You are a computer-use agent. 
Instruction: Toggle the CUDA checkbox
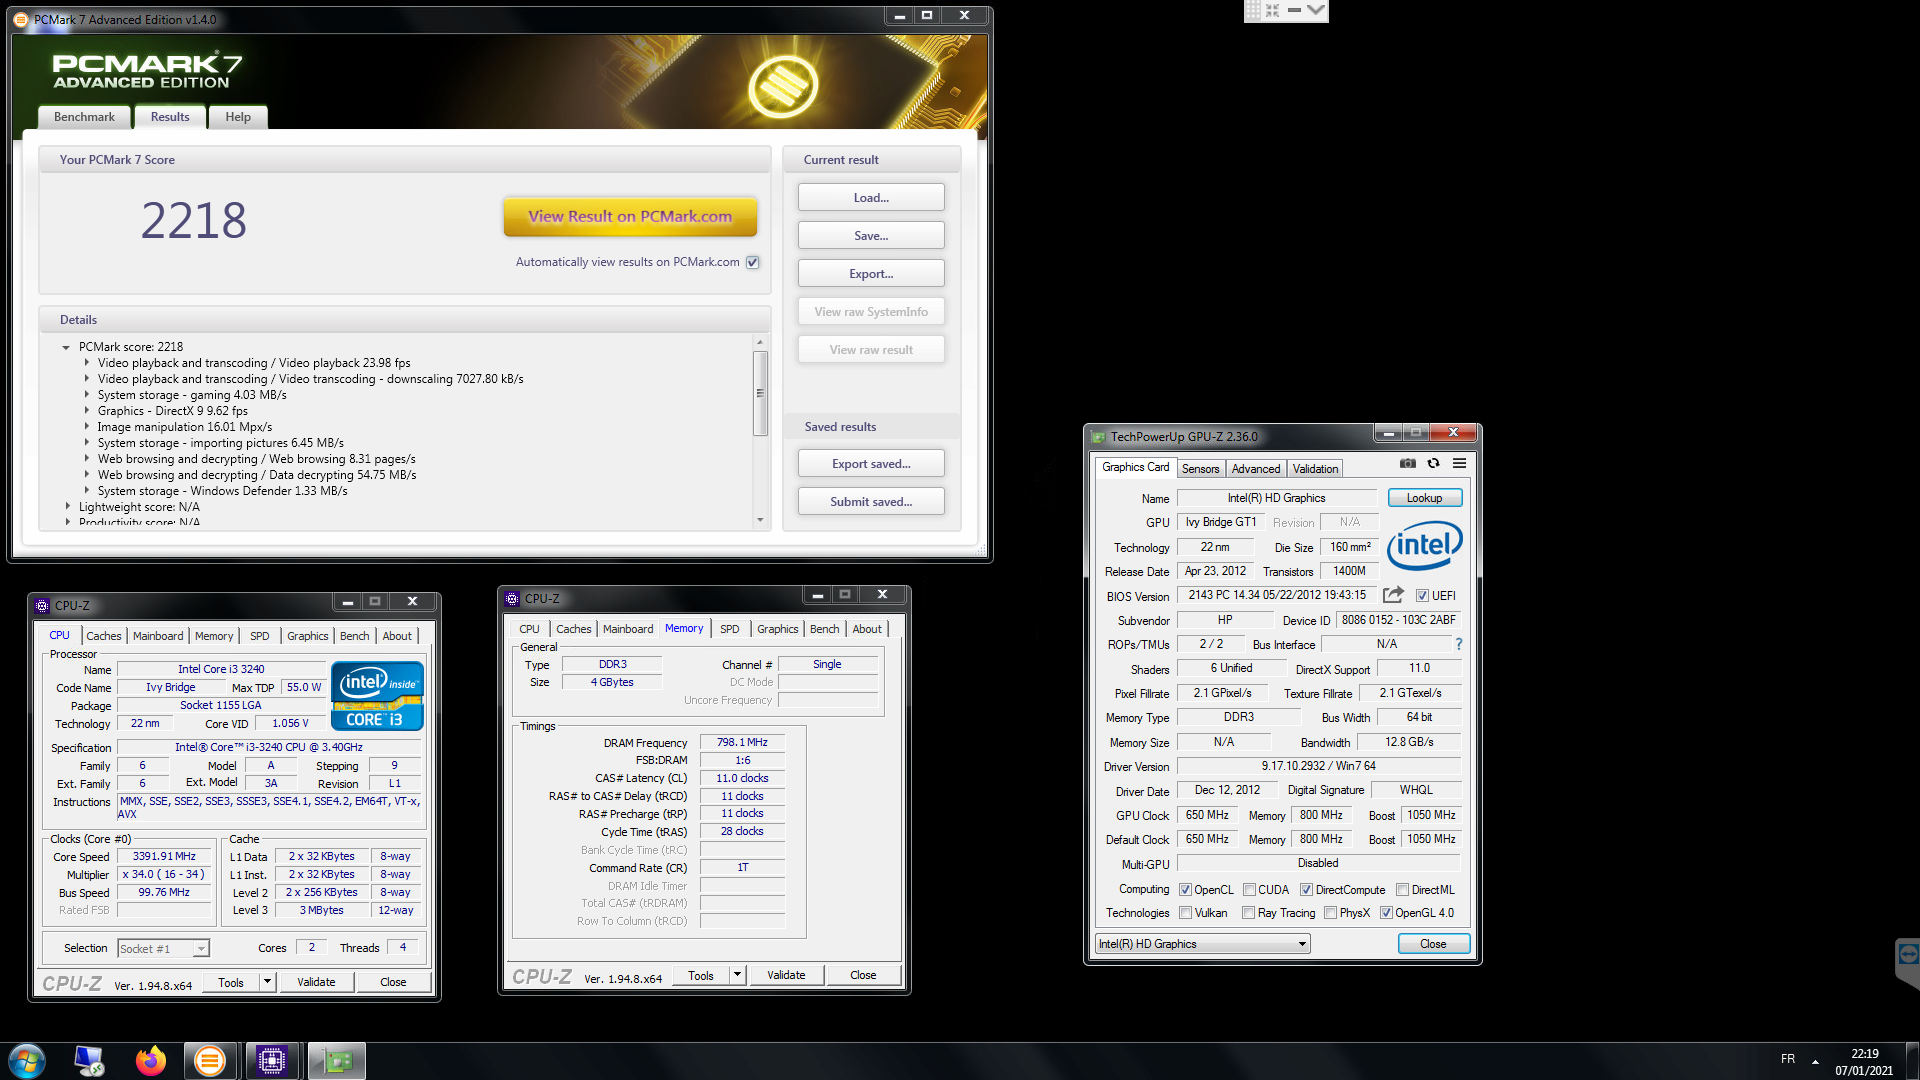(1249, 890)
